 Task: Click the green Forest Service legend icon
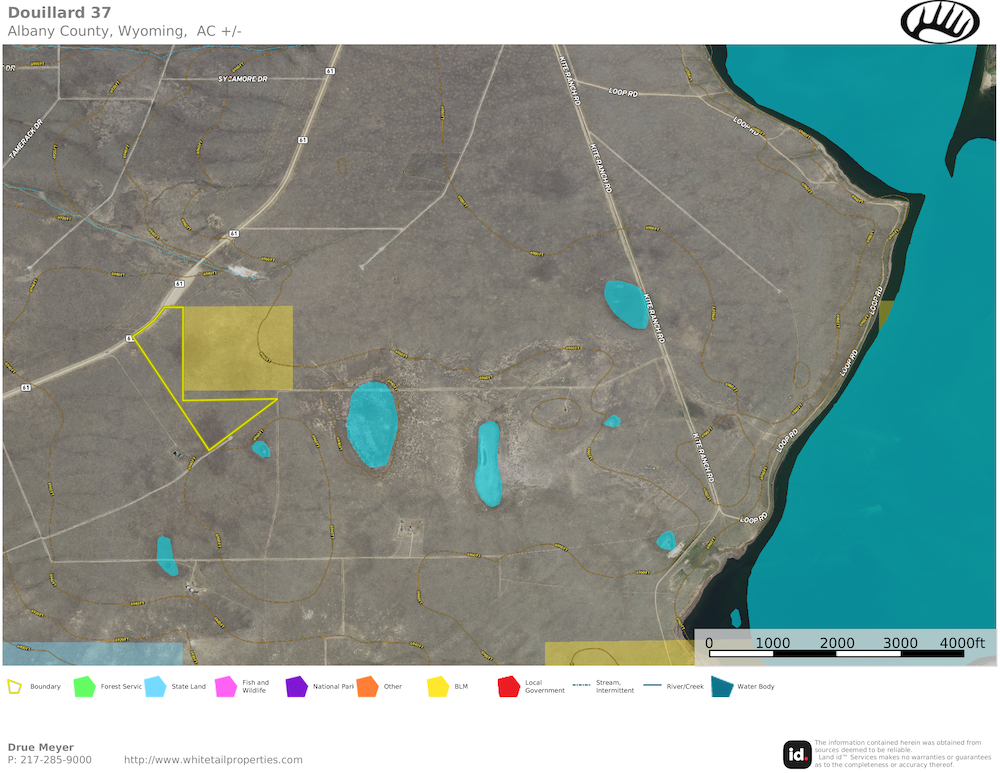pos(84,687)
